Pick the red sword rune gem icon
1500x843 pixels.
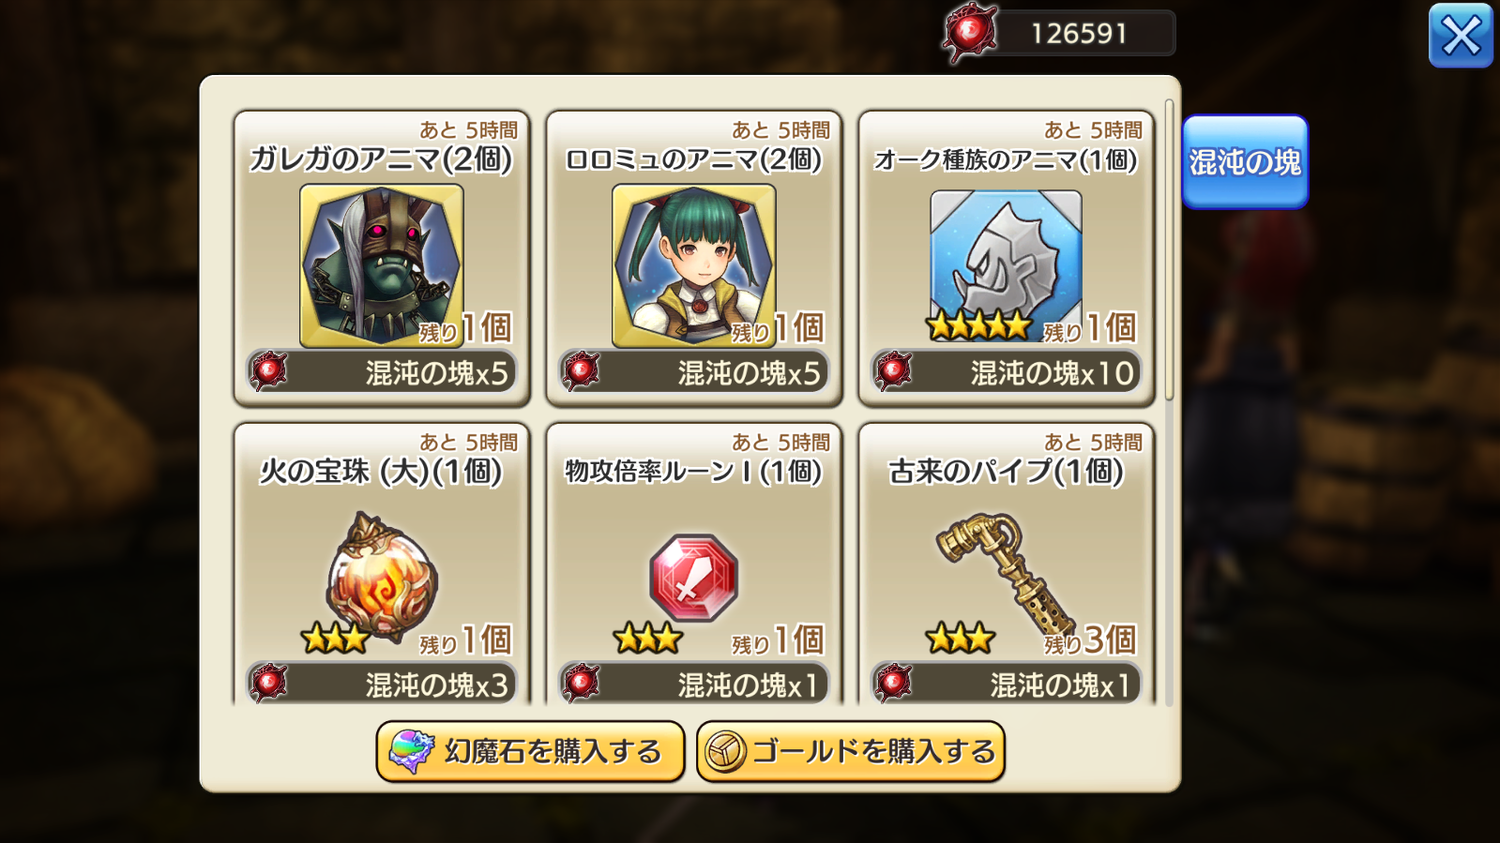tap(694, 577)
